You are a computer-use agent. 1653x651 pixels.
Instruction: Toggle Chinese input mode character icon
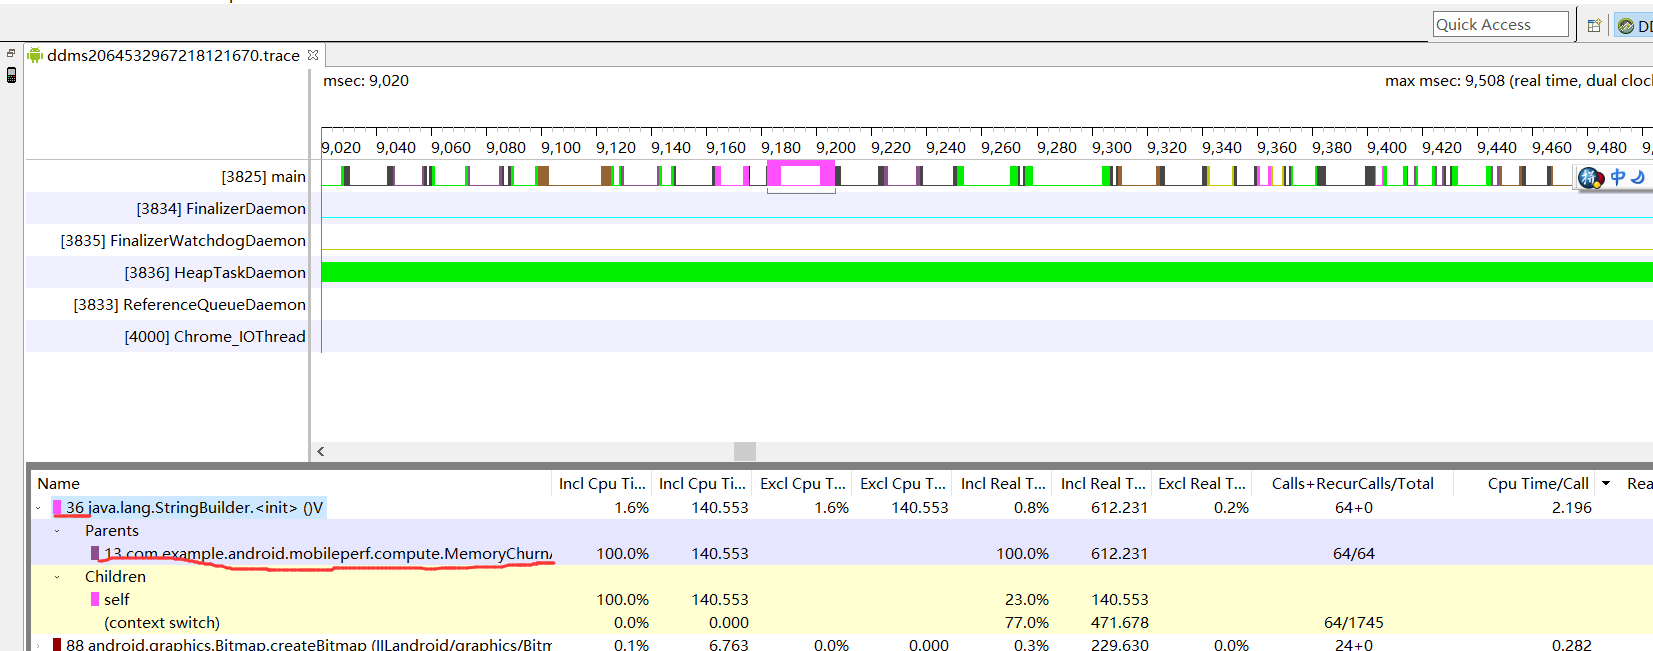click(1618, 177)
